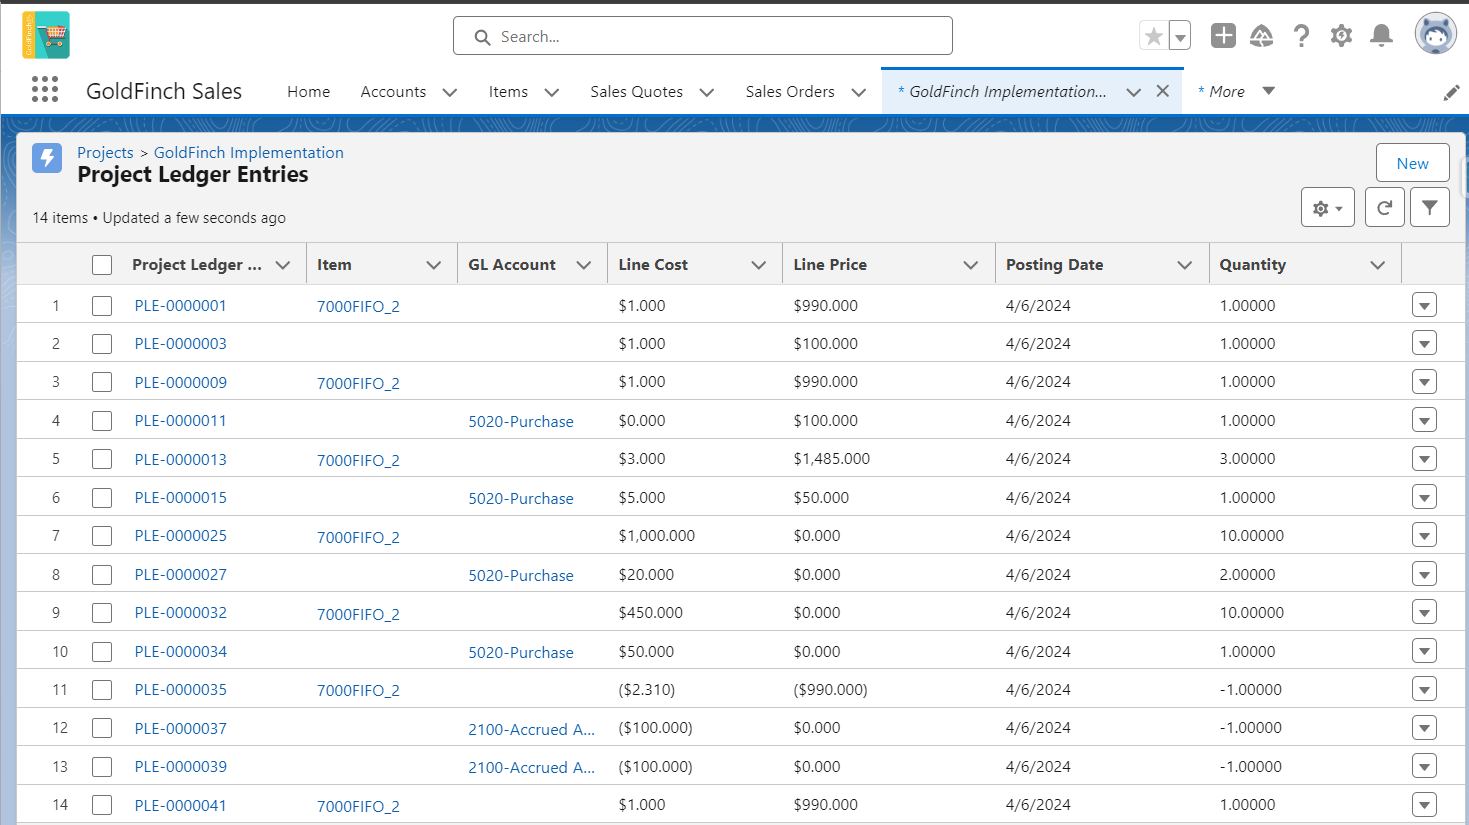Open row actions for PLE-0000001
This screenshot has height=825, width=1469.
(x=1425, y=305)
